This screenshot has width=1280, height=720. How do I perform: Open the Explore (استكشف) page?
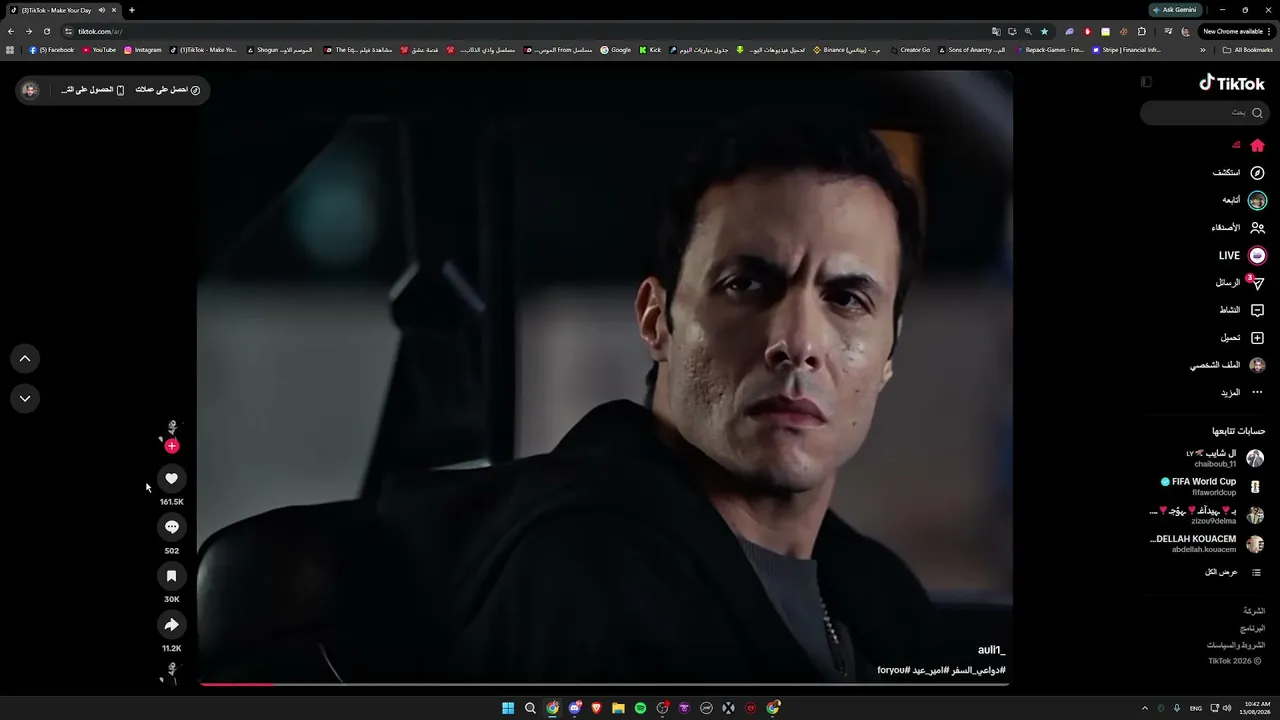[x=1238, y=173]
